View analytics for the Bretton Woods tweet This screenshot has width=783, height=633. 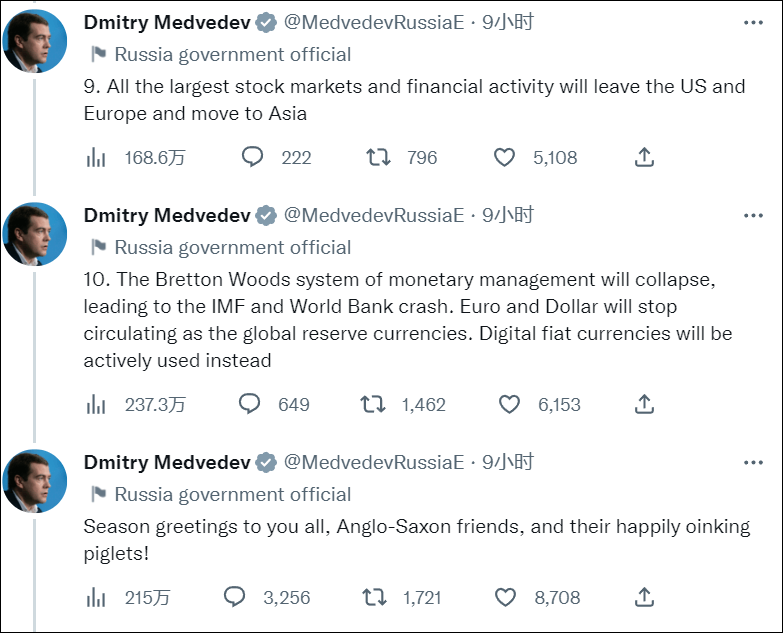coord(97,404)
